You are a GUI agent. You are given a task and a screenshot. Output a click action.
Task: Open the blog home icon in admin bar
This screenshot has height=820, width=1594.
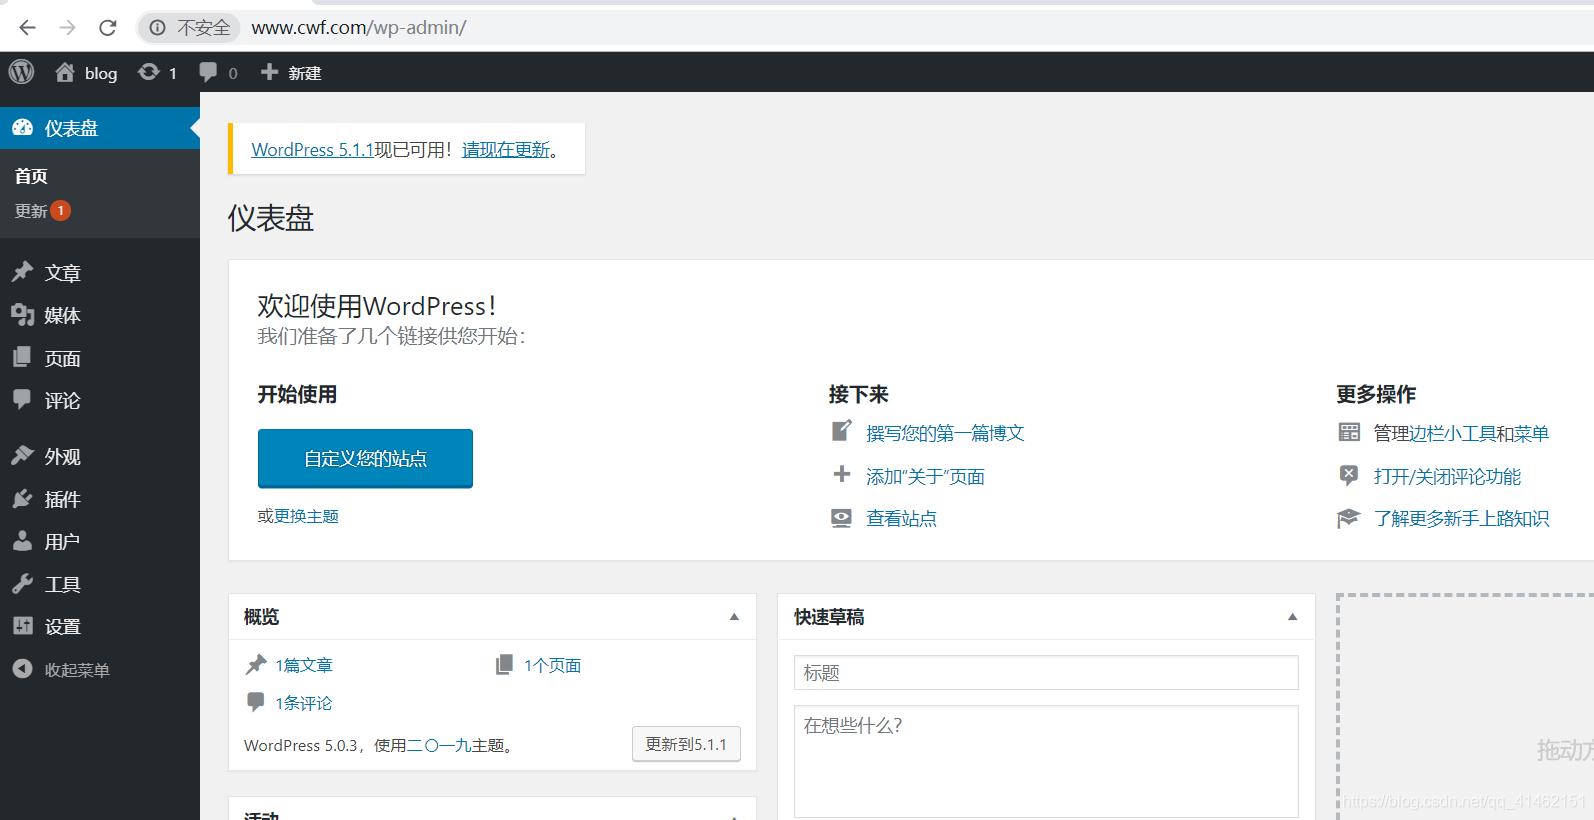tap(65, 72)
